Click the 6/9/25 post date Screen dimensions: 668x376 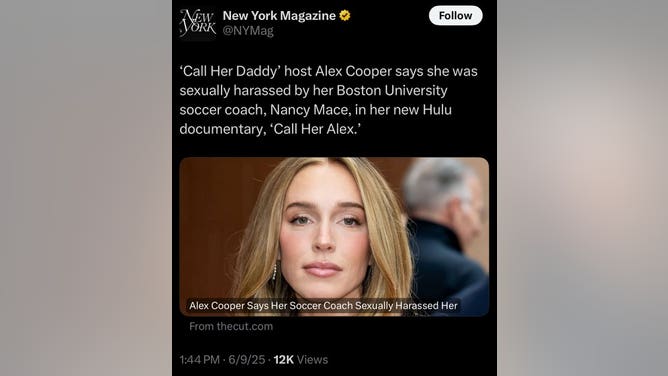point(247,360)
